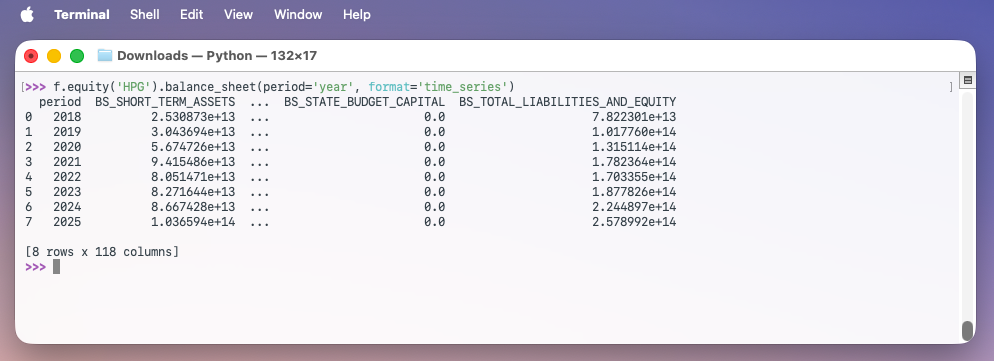Click 'HPG' ticker string in the command
Image resolution: width=994 pixels, height=361 pixels.
point(134,86)
